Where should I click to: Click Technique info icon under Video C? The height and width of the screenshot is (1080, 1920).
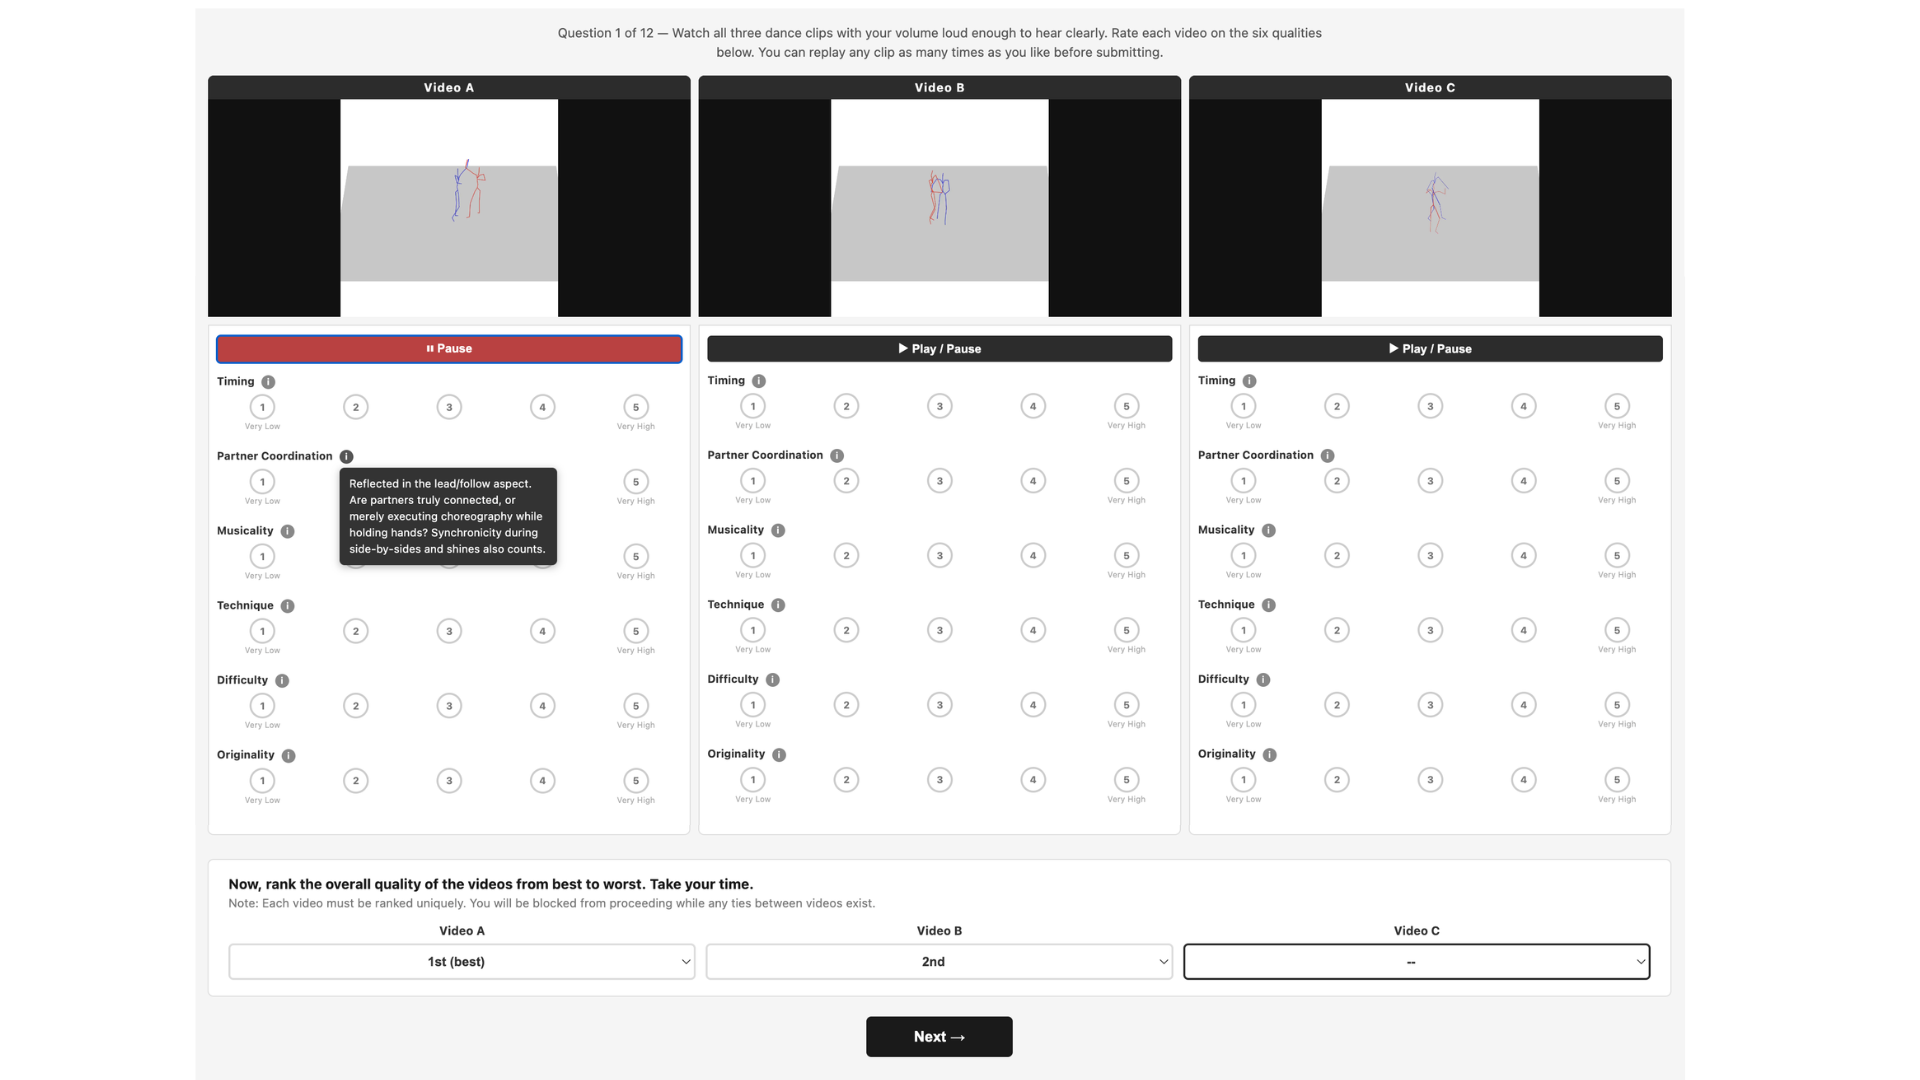pos(1268,605)
